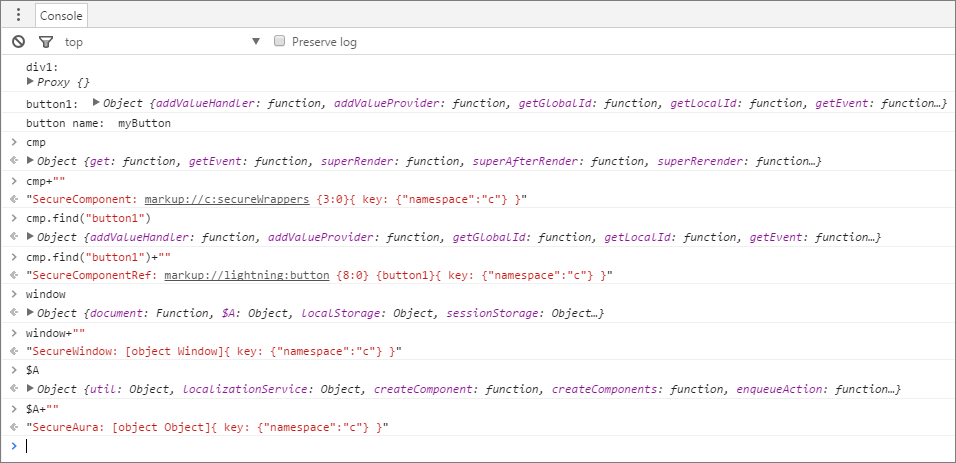Expand the Object returned by cmp

(x=30, y=161)
